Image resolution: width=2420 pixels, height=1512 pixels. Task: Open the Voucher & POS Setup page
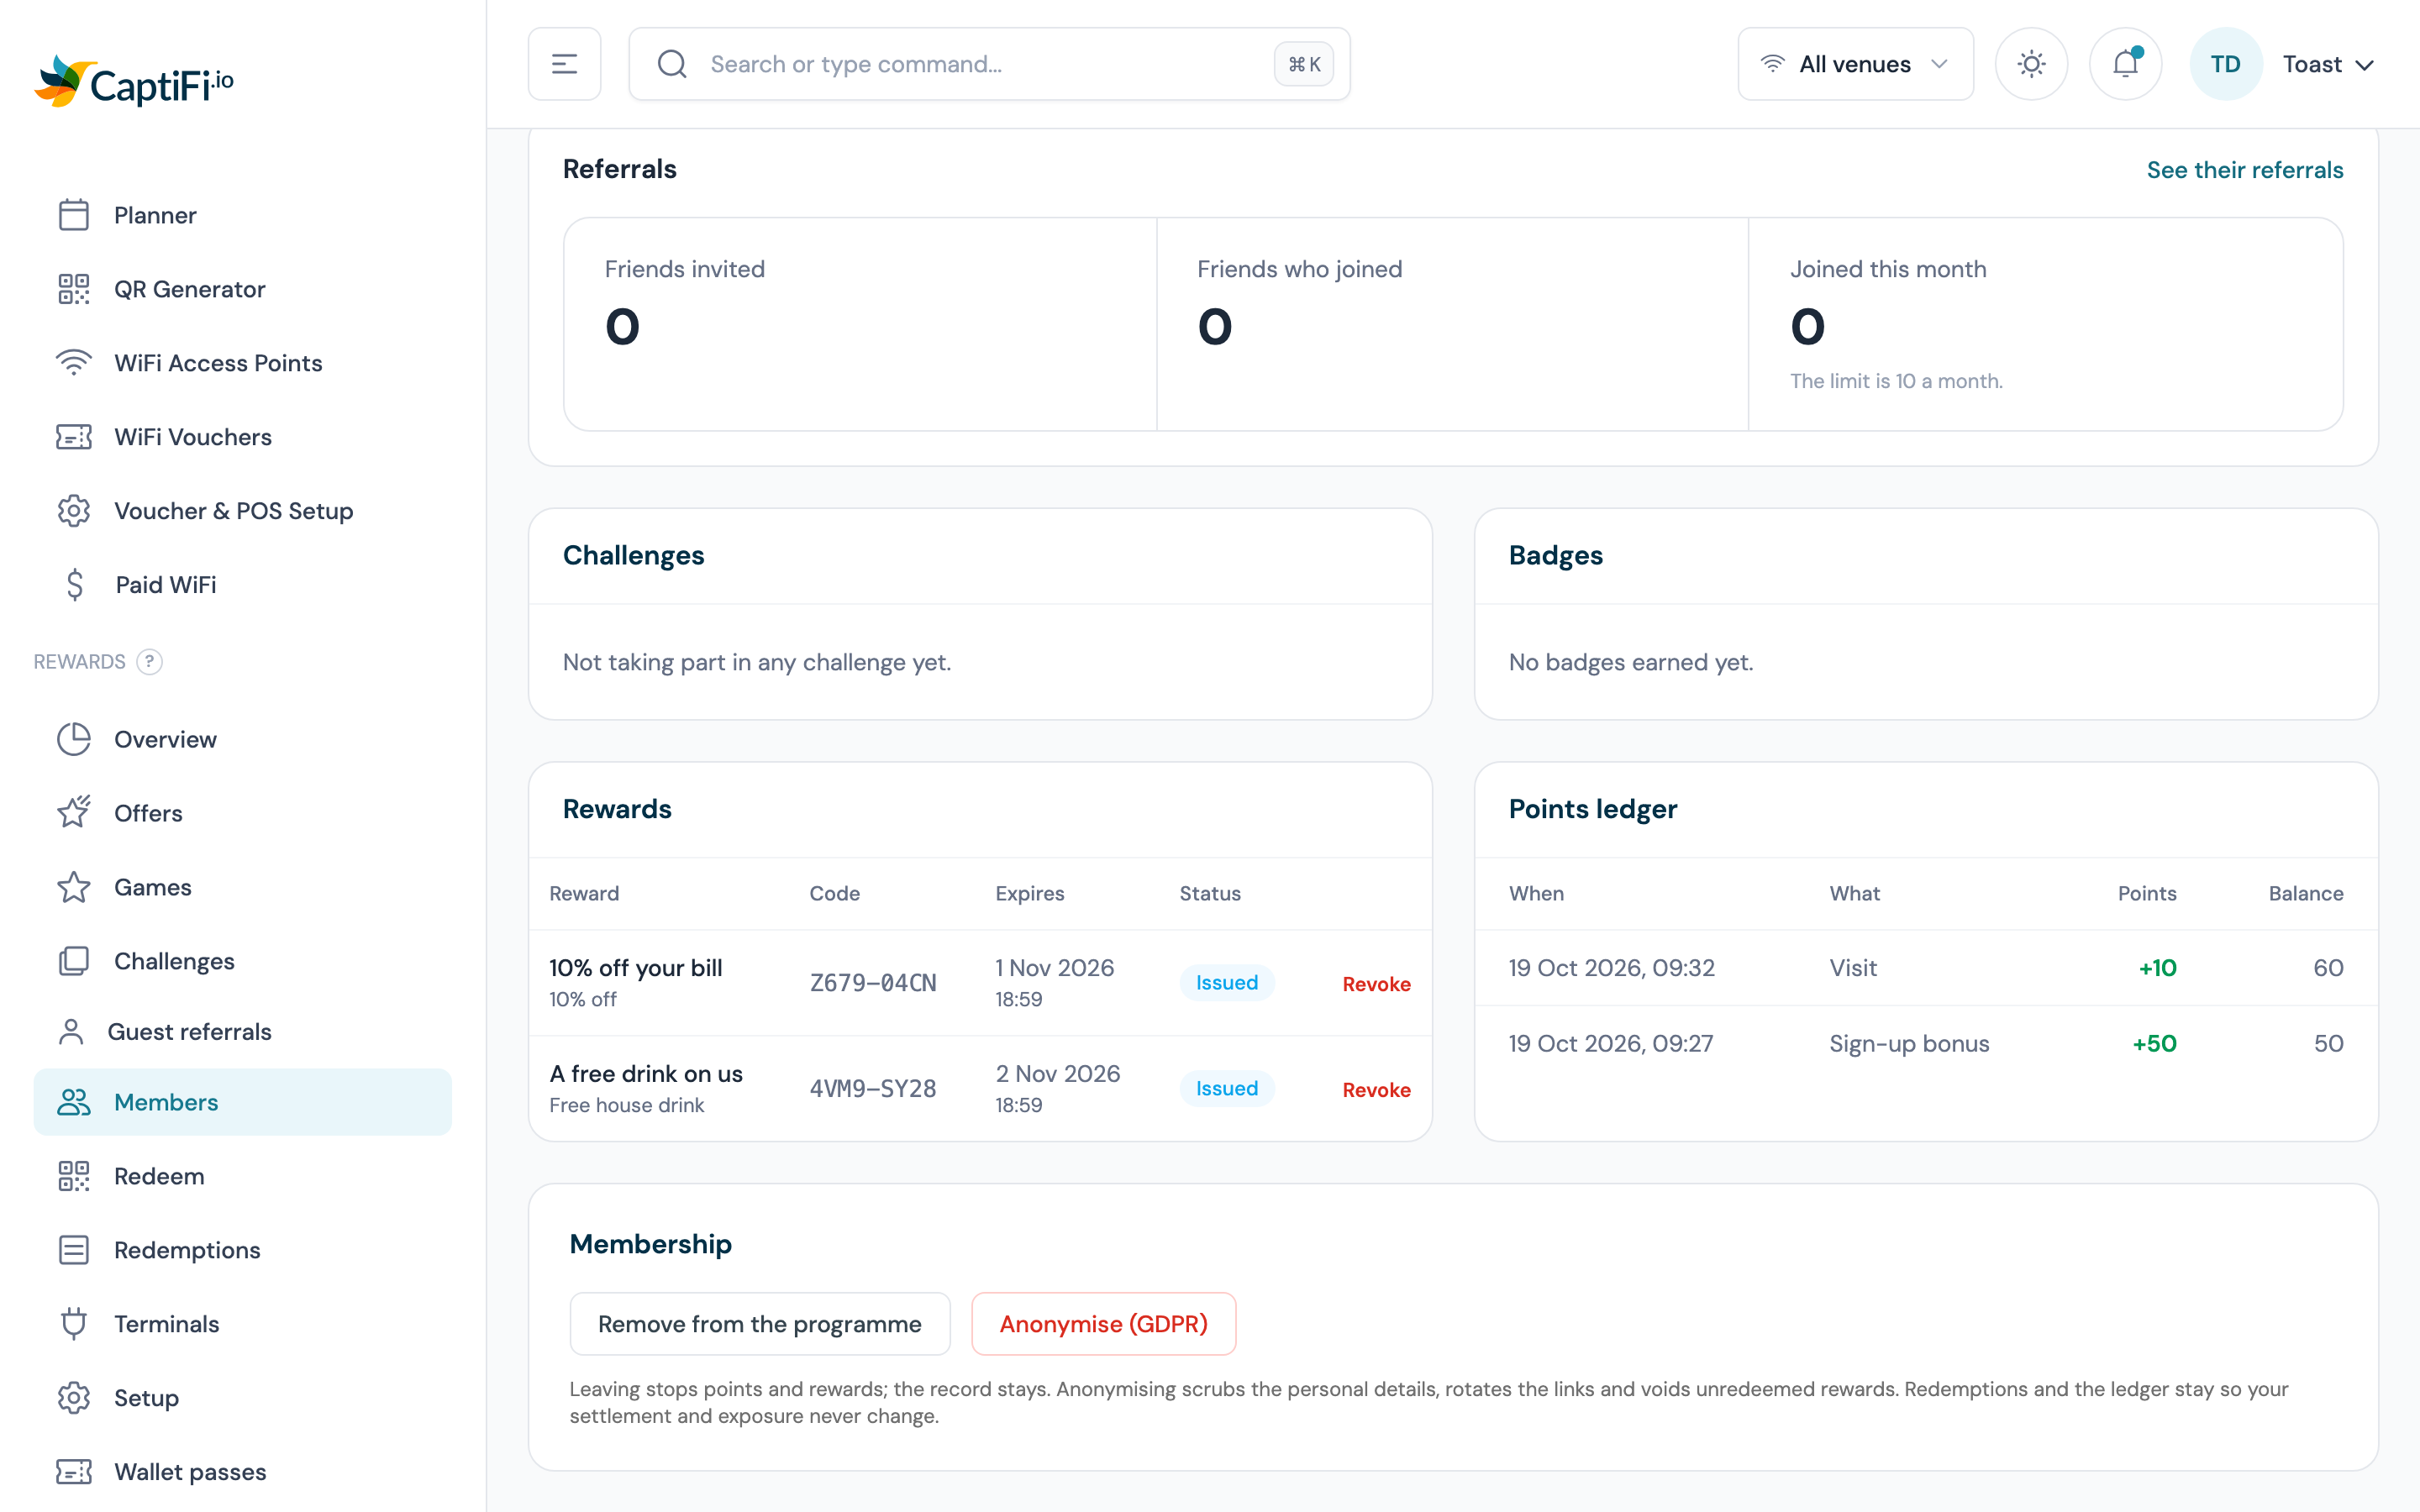click(243, 511)
